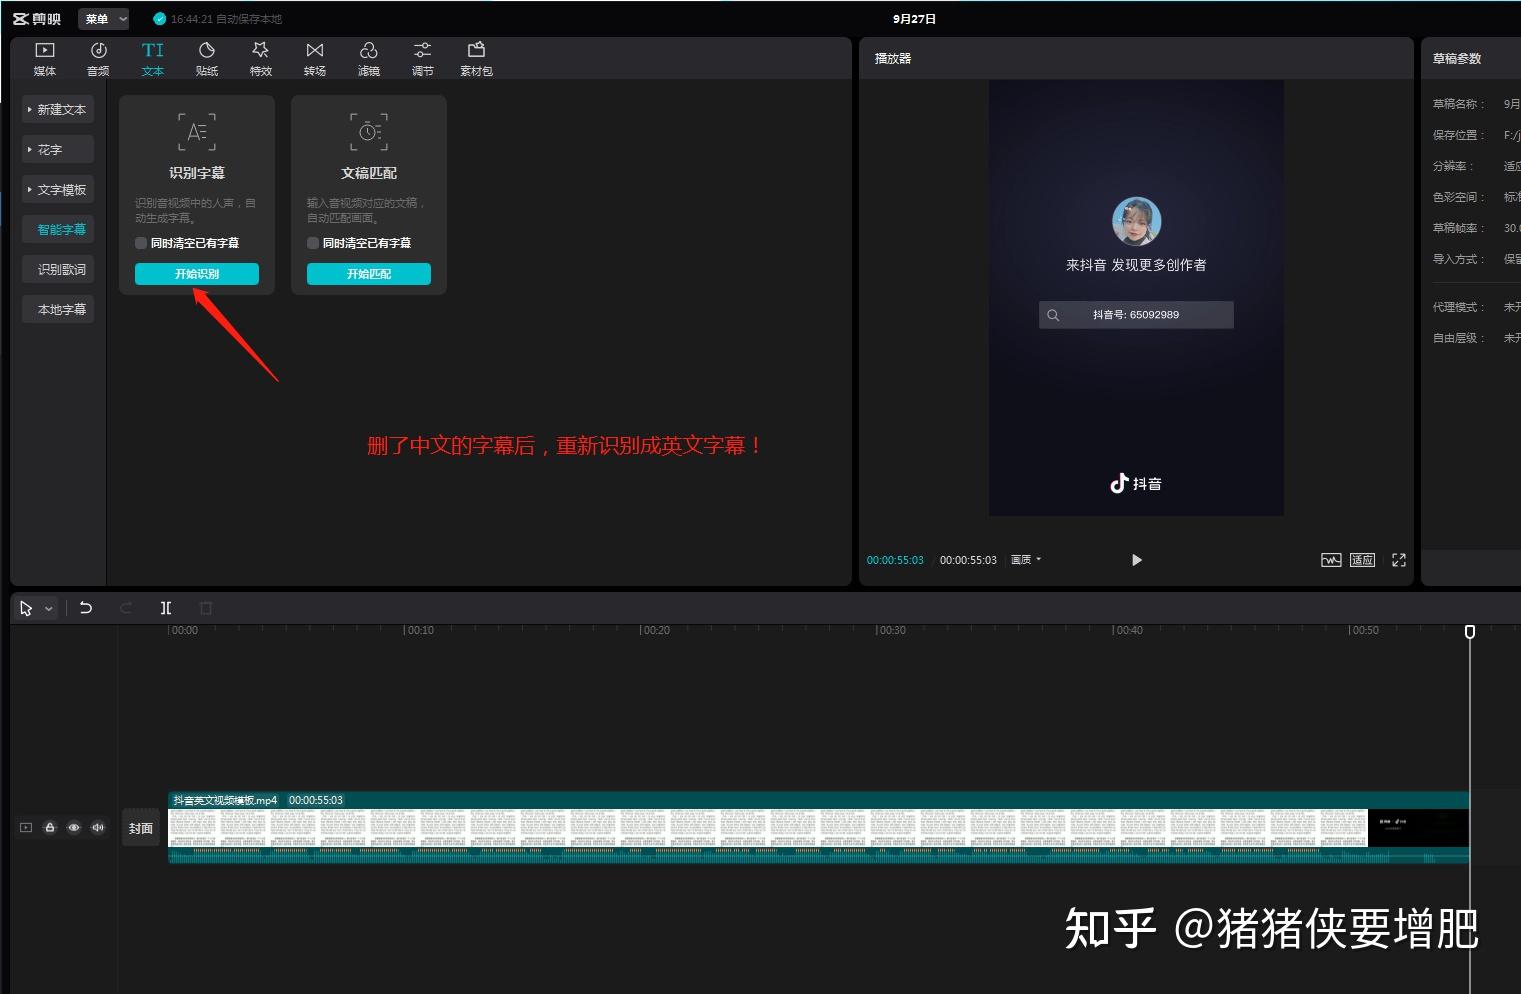
Task: Click the 草稿名称 label in draft parameters
Action: [x=1458, y=104]
